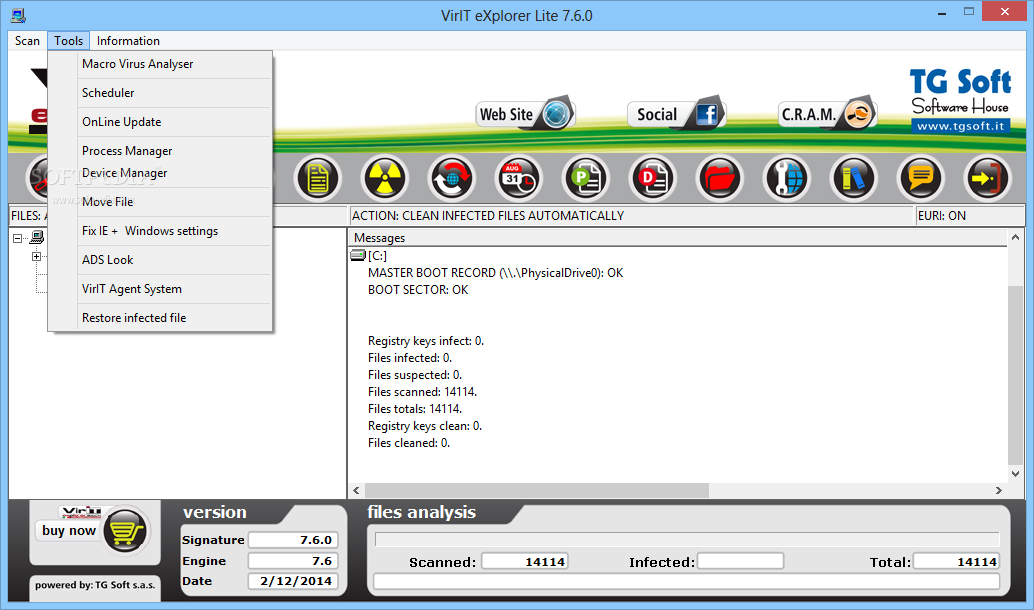Click the green P document icon
The width and height of the screenshot is (1034, 610).
pos(586,178)
